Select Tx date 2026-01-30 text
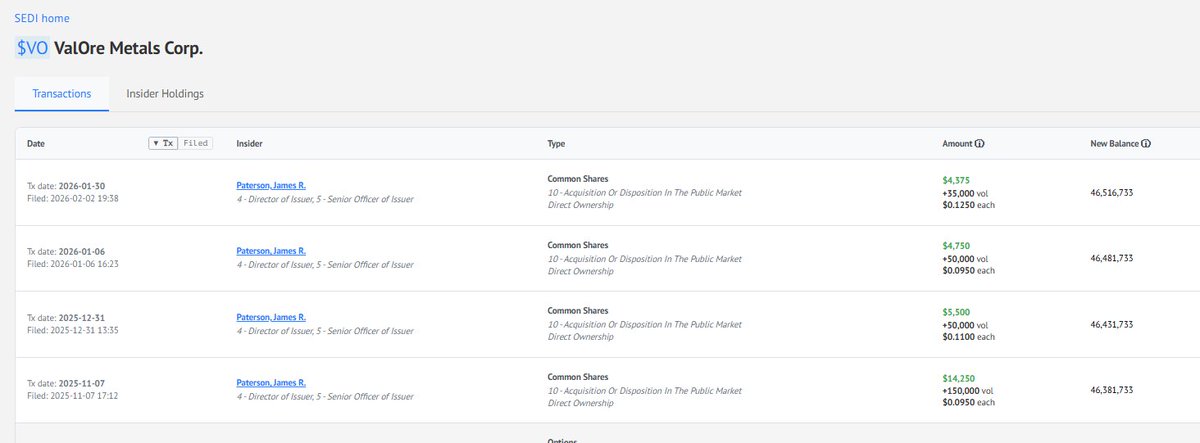The height and width of the screenshot is (443, 1200). coord(66,186)
